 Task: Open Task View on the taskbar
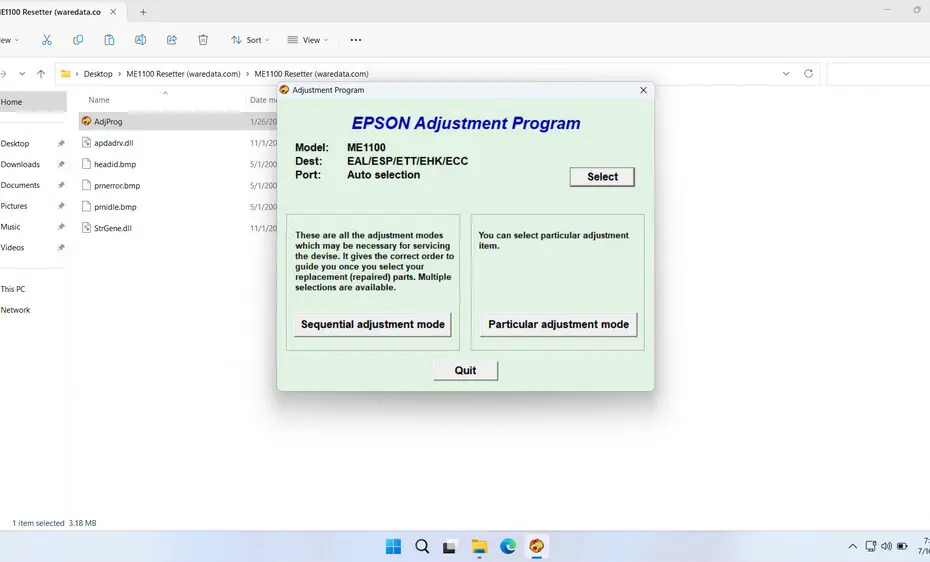point(450,546)
